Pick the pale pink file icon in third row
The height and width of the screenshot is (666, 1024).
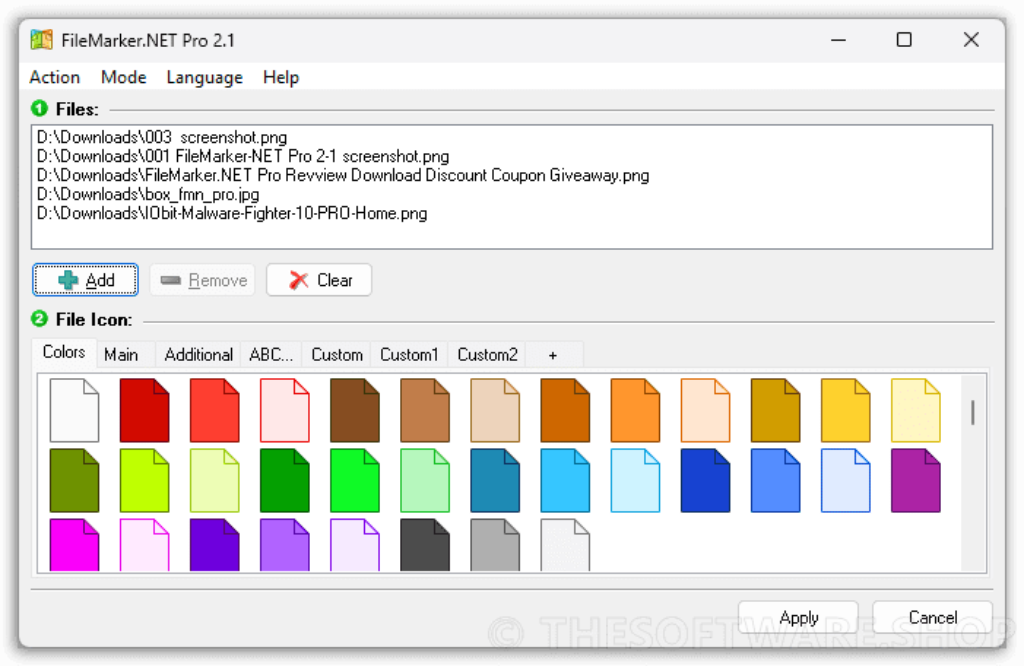(x=144, y=545)
